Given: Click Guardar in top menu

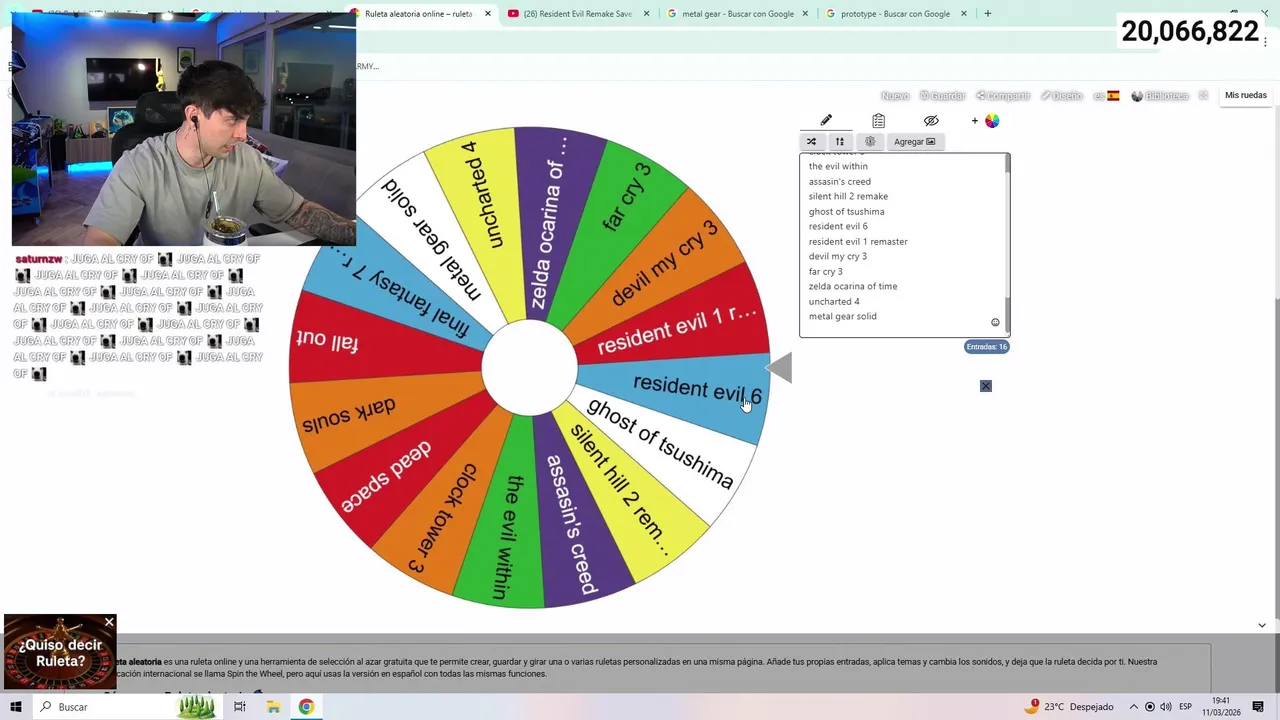Looking at the screenshot, I should [x=943, y=96].
